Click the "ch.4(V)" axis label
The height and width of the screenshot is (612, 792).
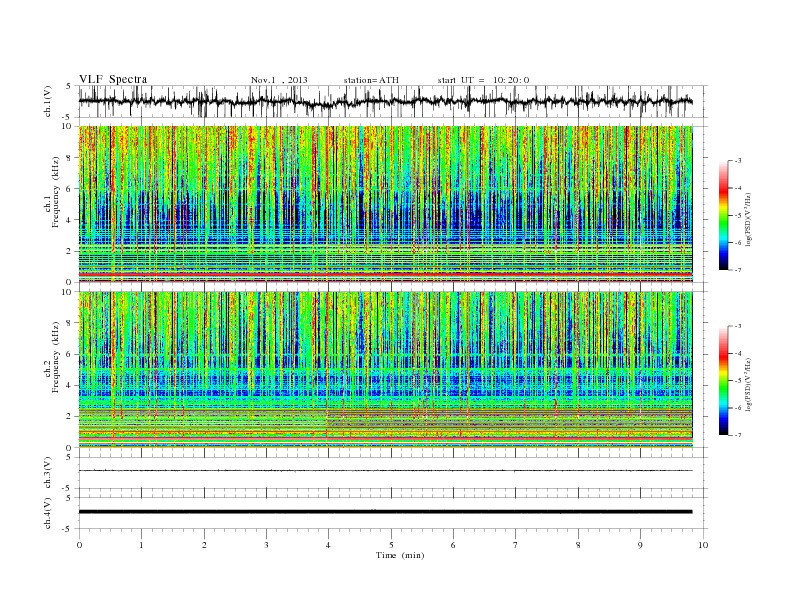tap(47, 513)
